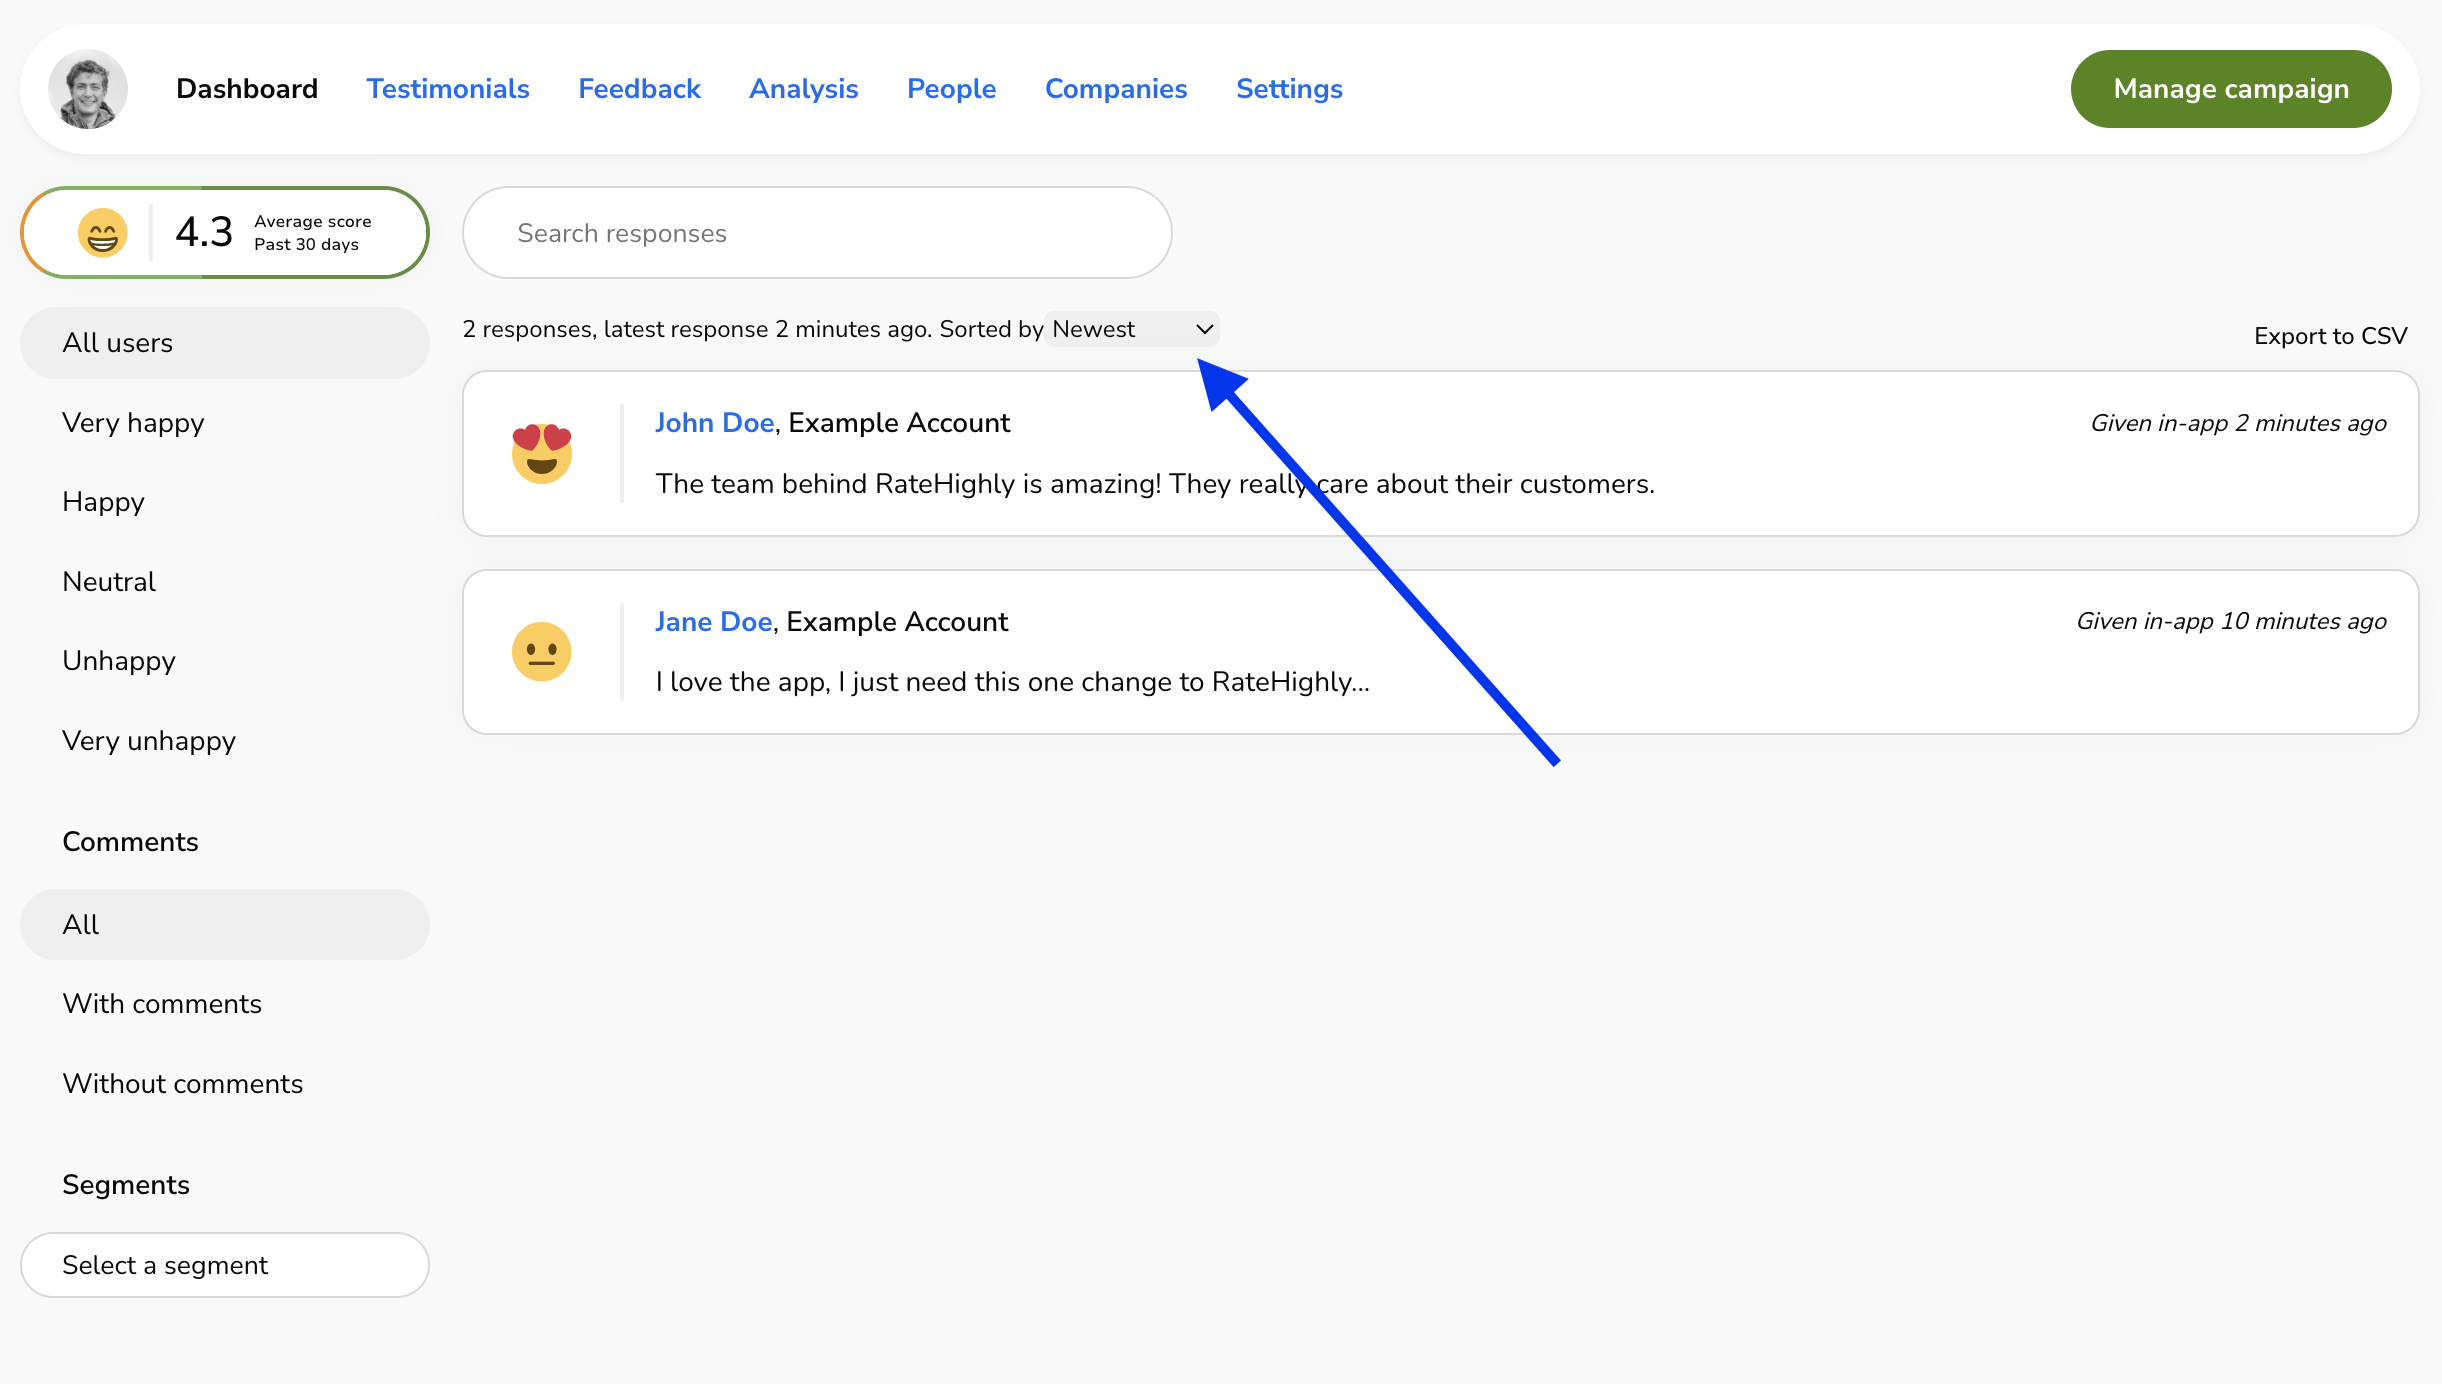The width and height of the screenshot is (2442, 1384).
Task: Click the Search responses input field
Action: click(817, 232)
